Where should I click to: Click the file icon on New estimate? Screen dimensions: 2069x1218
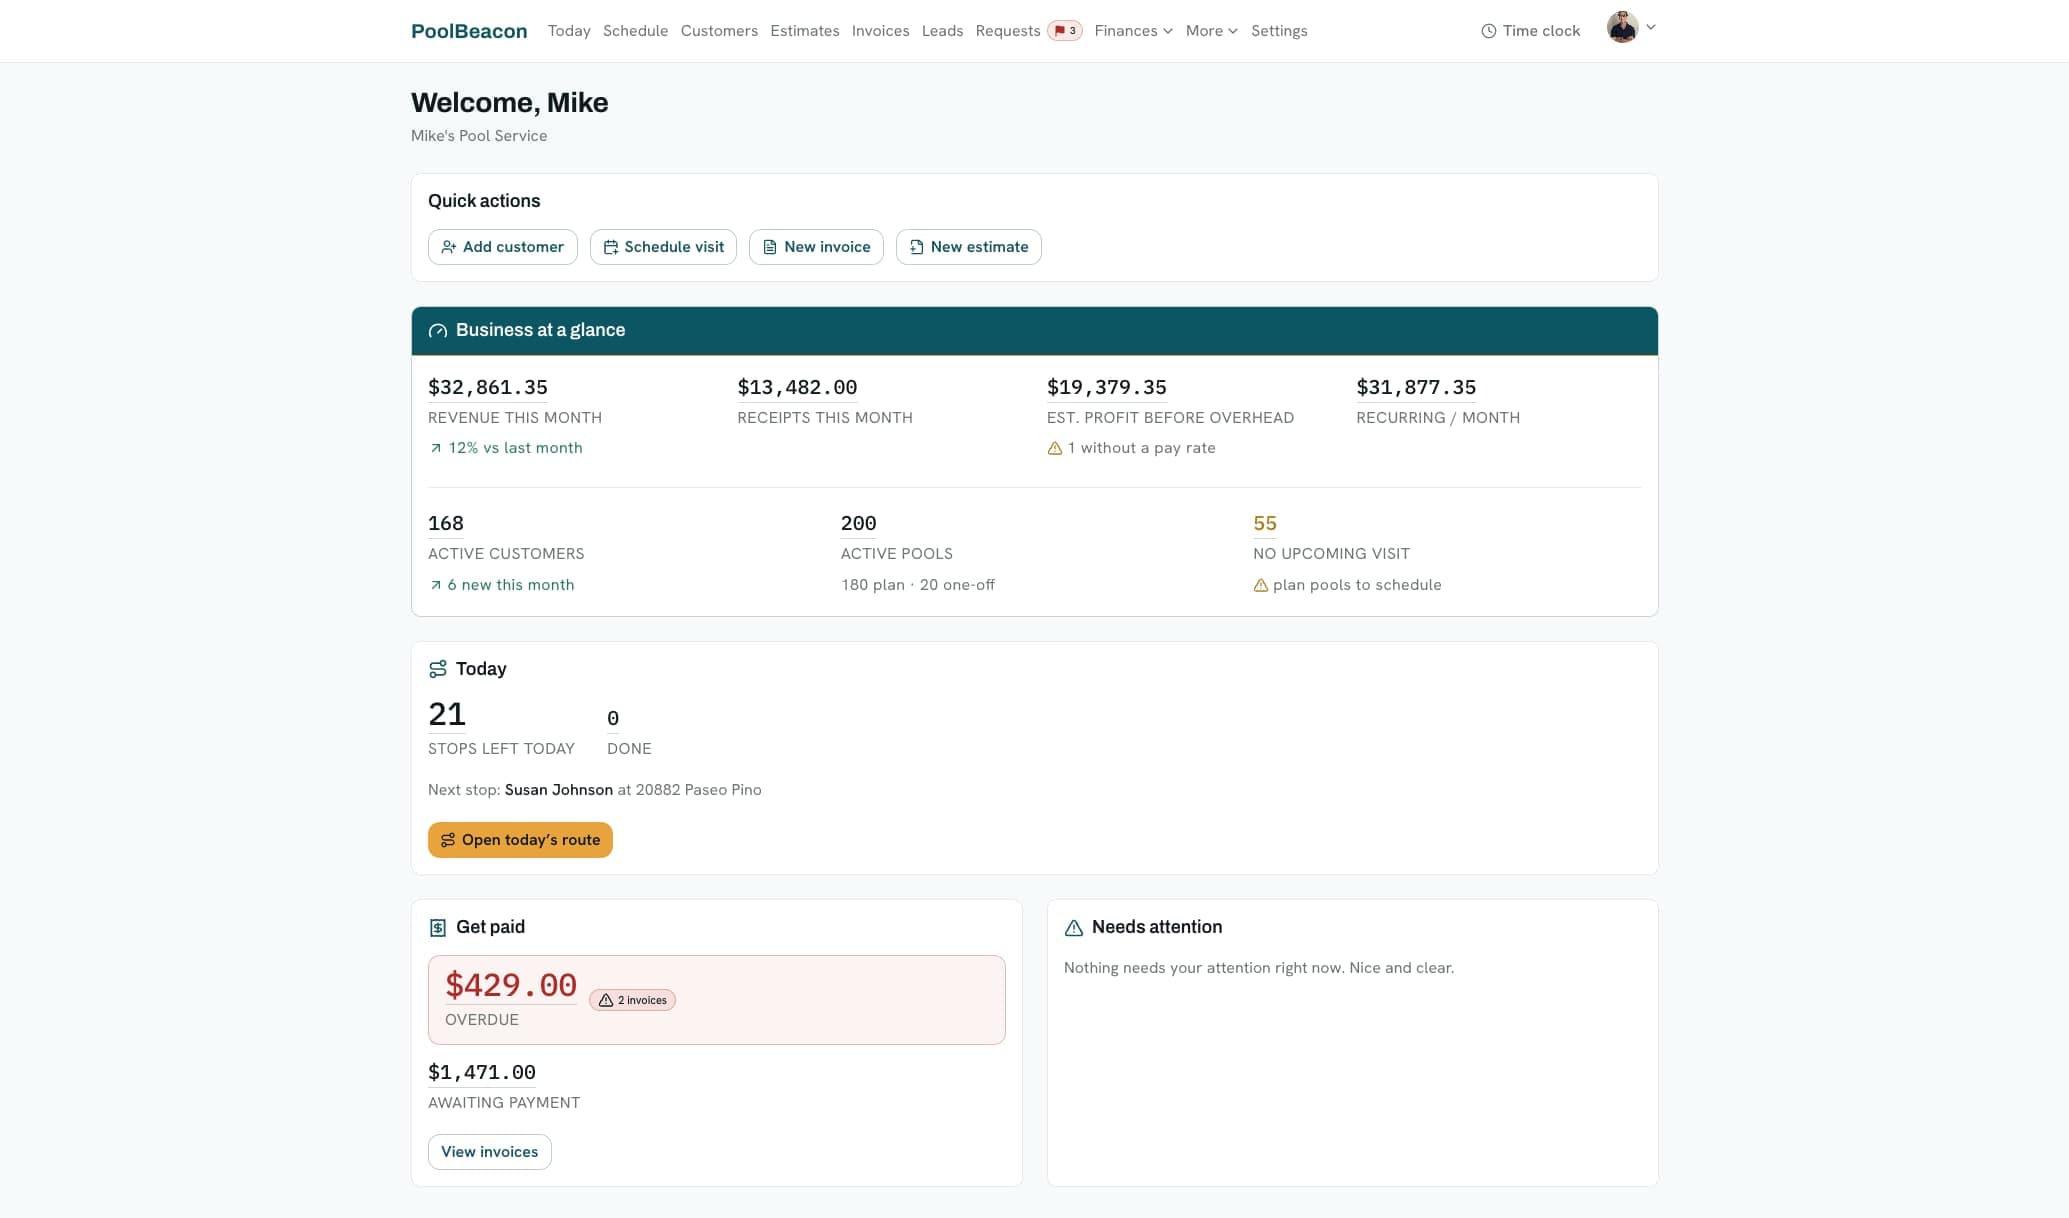[916, 247]
